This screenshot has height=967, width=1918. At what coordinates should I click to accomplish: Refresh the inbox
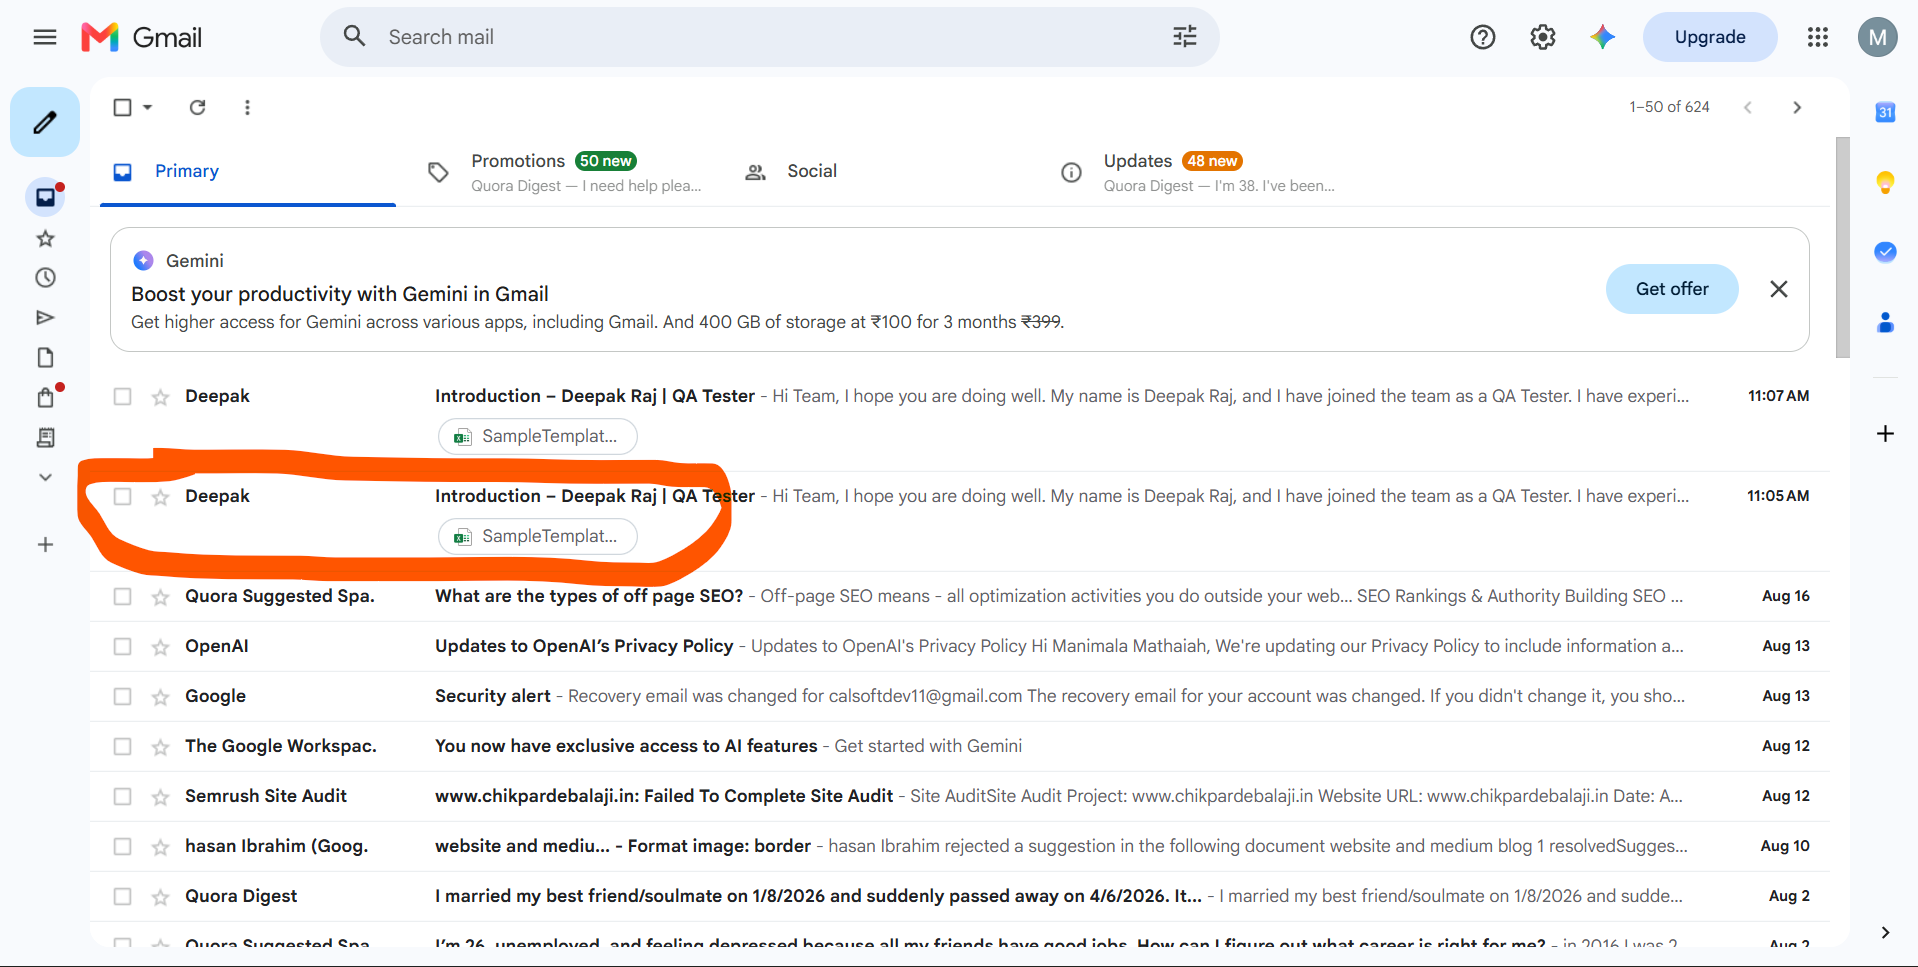[x=198, y=107]
